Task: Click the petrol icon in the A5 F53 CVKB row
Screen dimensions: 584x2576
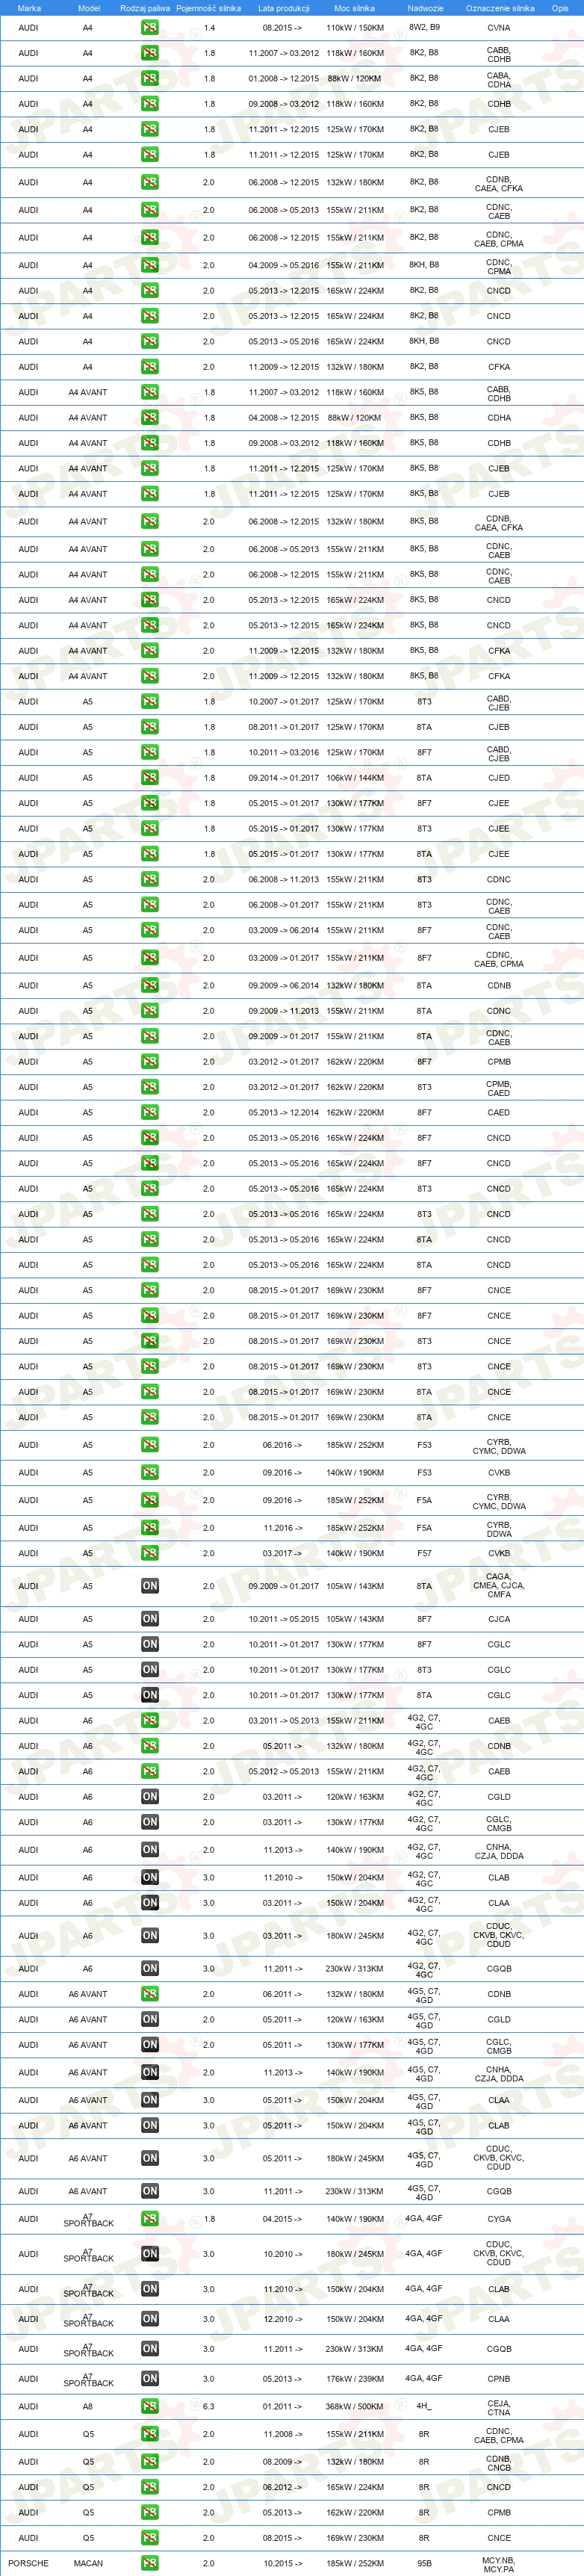Action: pos(149,1472)
